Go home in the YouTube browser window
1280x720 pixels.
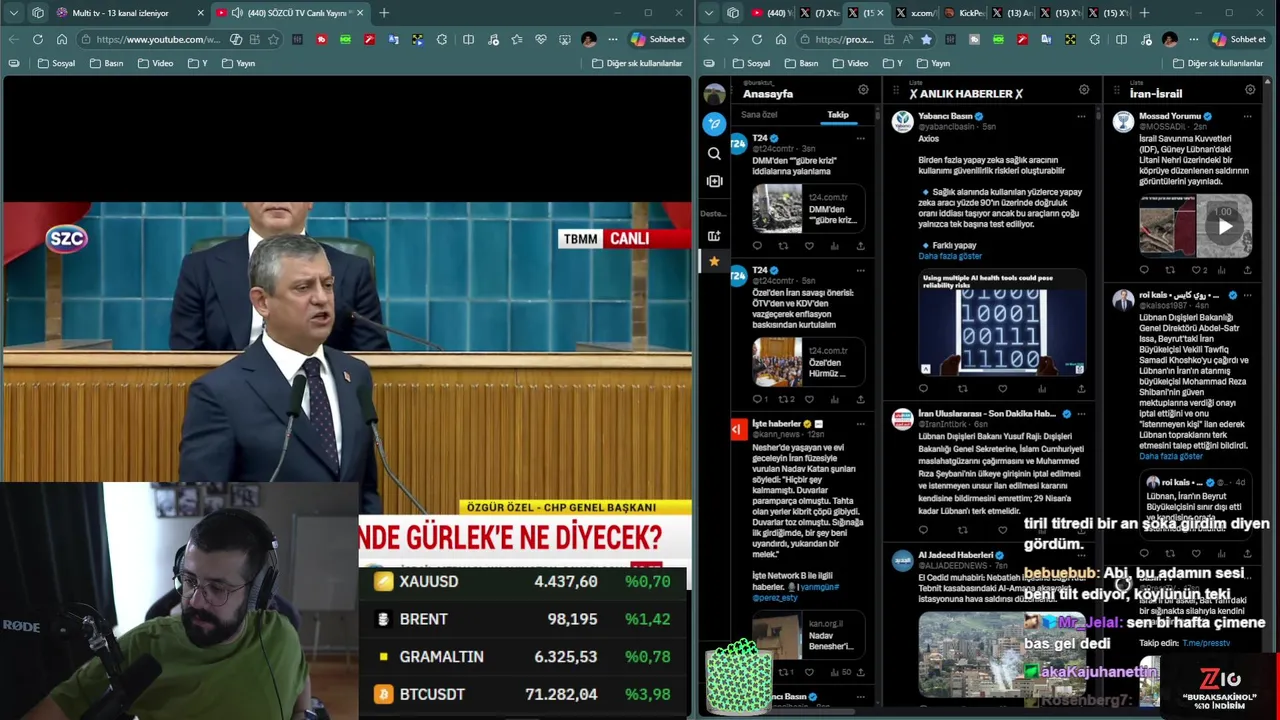pos(62,39)
